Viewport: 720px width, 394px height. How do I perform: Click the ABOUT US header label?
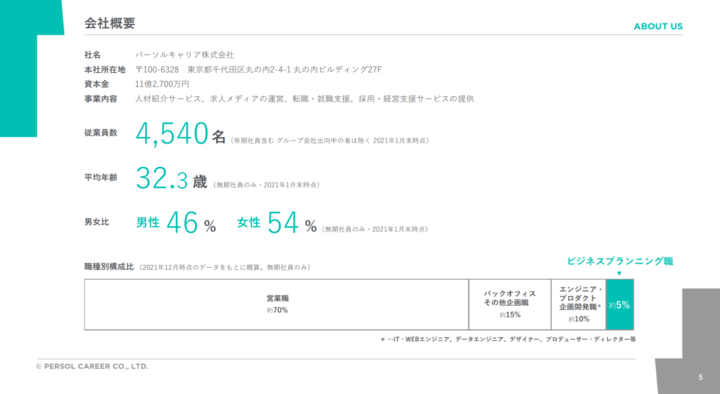pos(658,26)
